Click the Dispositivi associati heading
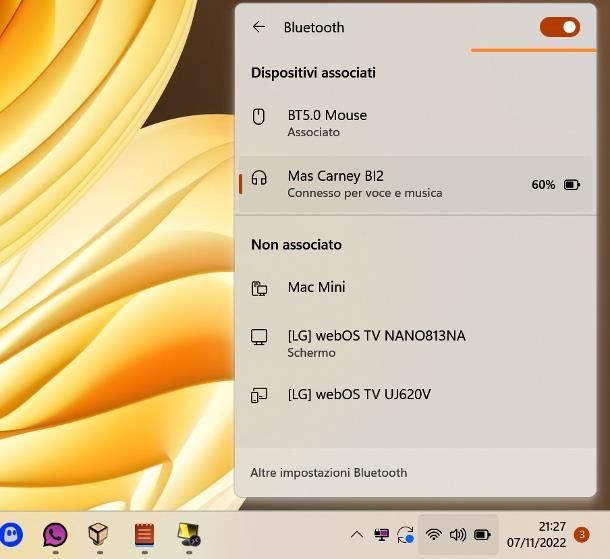The width and height of the screenshot is (610, 559). click(313, 73)
